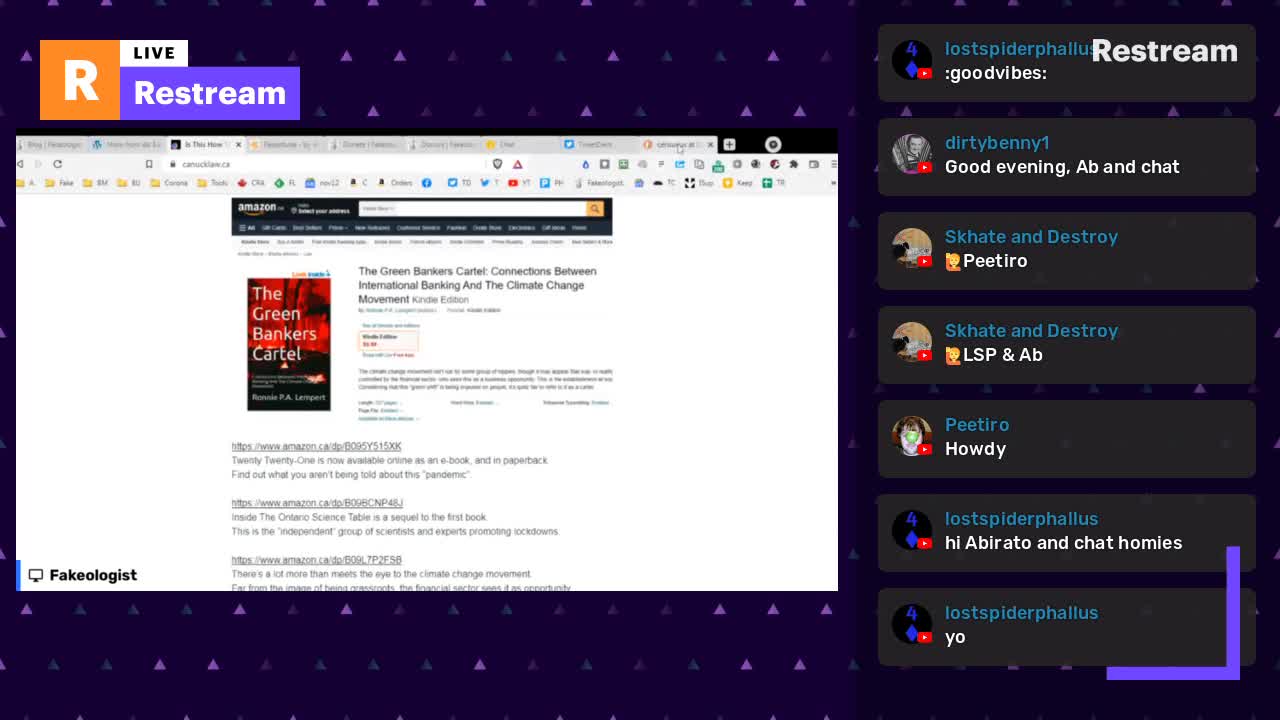The image size is (1280, 720).
Task: Open the amazon.ca/dp/B09BCNP48J link
Action: click(317, 503)
